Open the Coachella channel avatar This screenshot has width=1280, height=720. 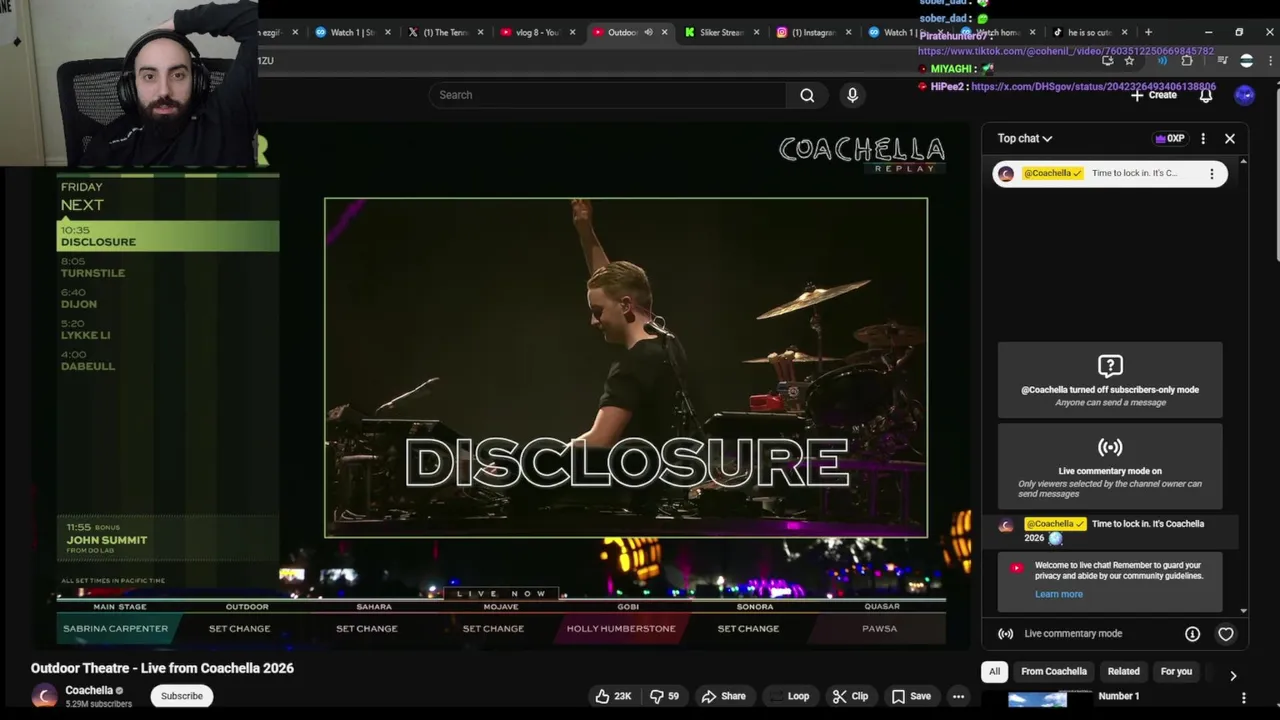[x=44, y=697]
